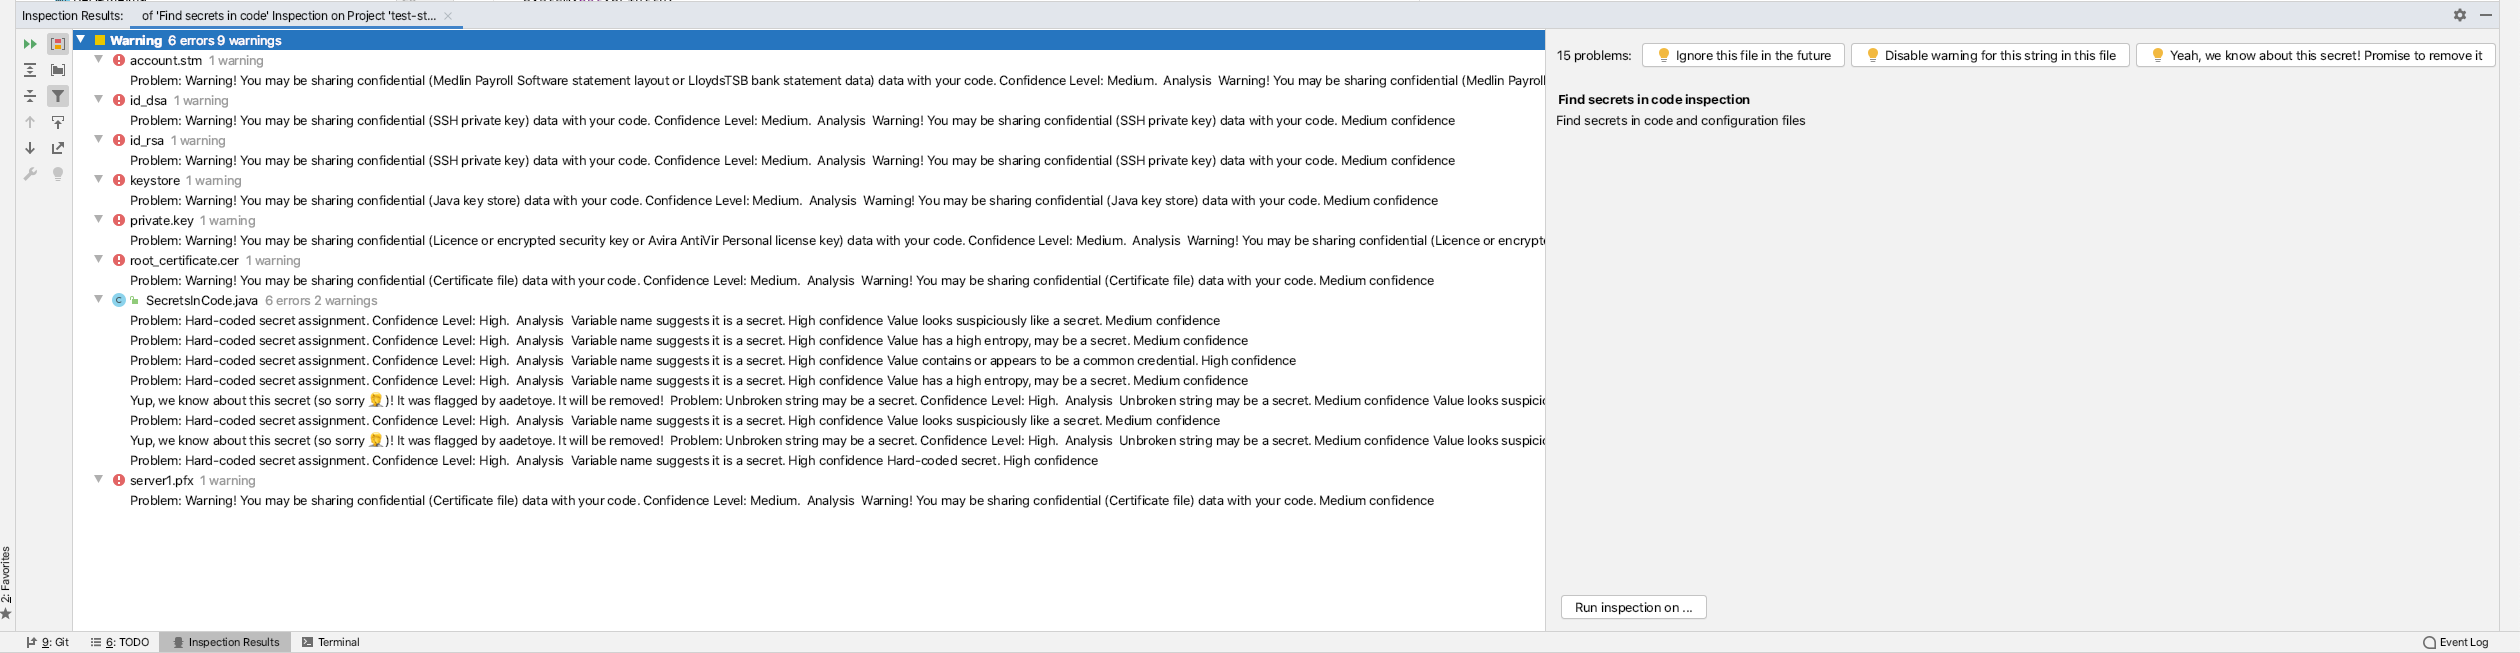Click the 'Run inspection on ...' button
The width and height of the screenshot is (2520, 653).
(1633, 607)
